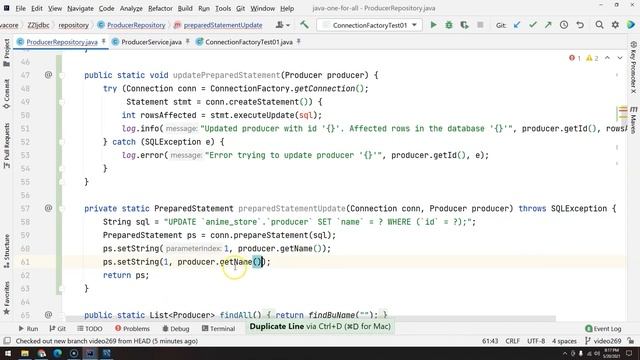
Task: Click gutter annotation icon on line 57
Action: (48, 208)
